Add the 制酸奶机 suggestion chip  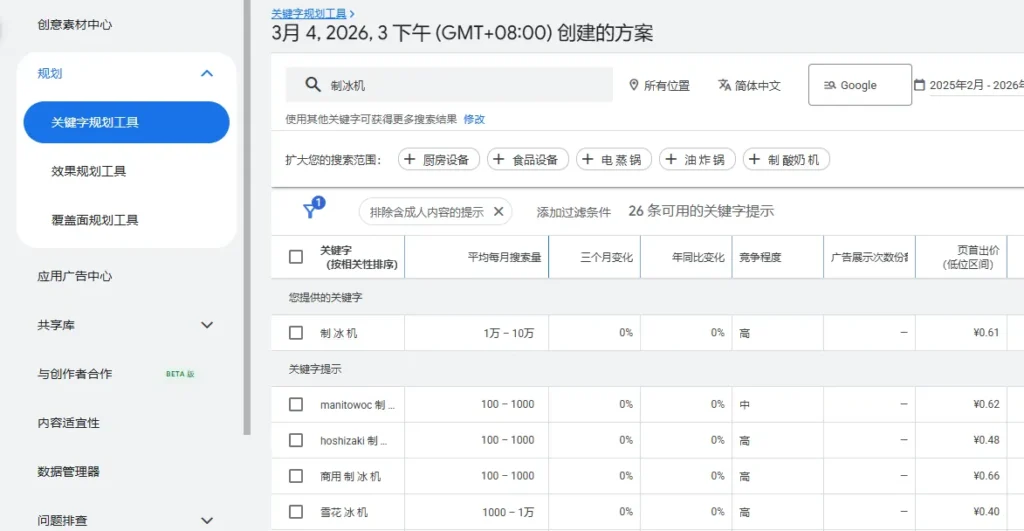pos(786,159)
